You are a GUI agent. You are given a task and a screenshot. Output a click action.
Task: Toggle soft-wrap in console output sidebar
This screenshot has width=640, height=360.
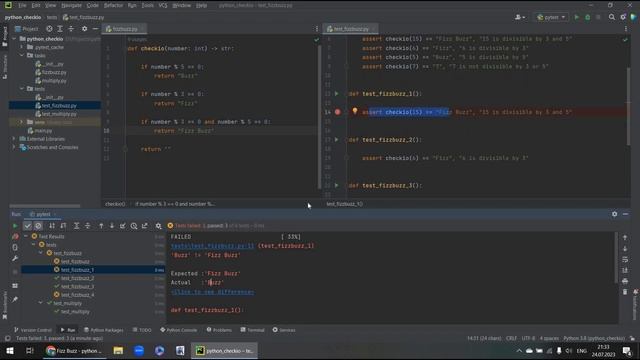[x=625, y=259]
